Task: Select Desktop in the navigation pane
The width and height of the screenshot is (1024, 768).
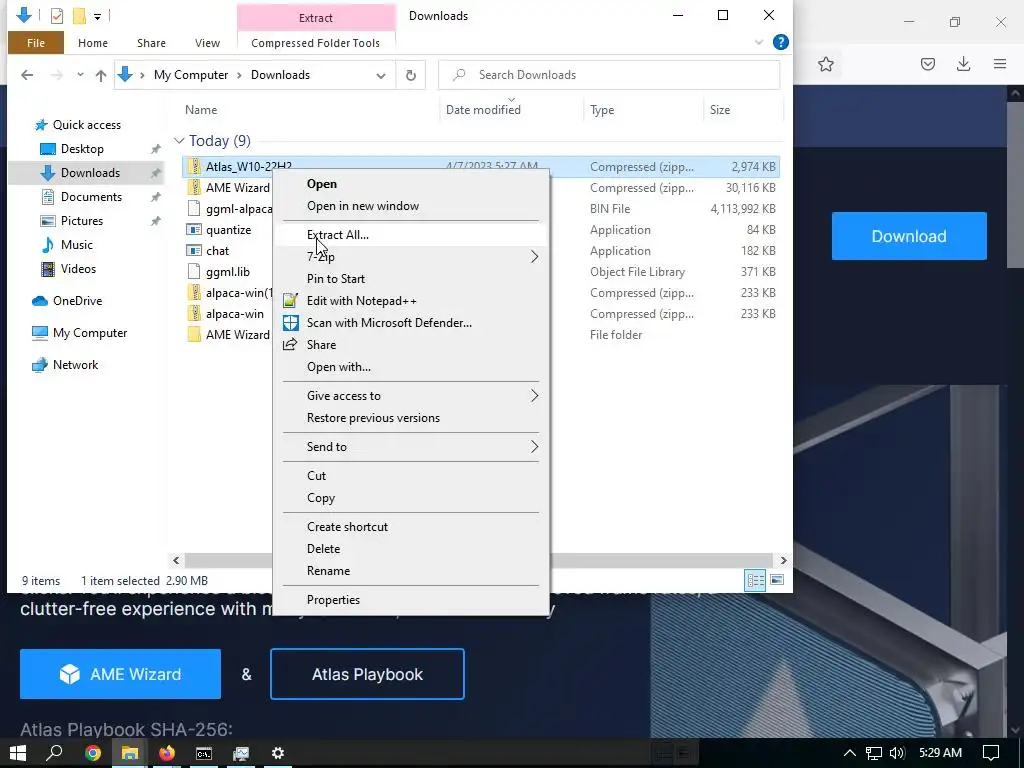Action: [x=82, y=149]
